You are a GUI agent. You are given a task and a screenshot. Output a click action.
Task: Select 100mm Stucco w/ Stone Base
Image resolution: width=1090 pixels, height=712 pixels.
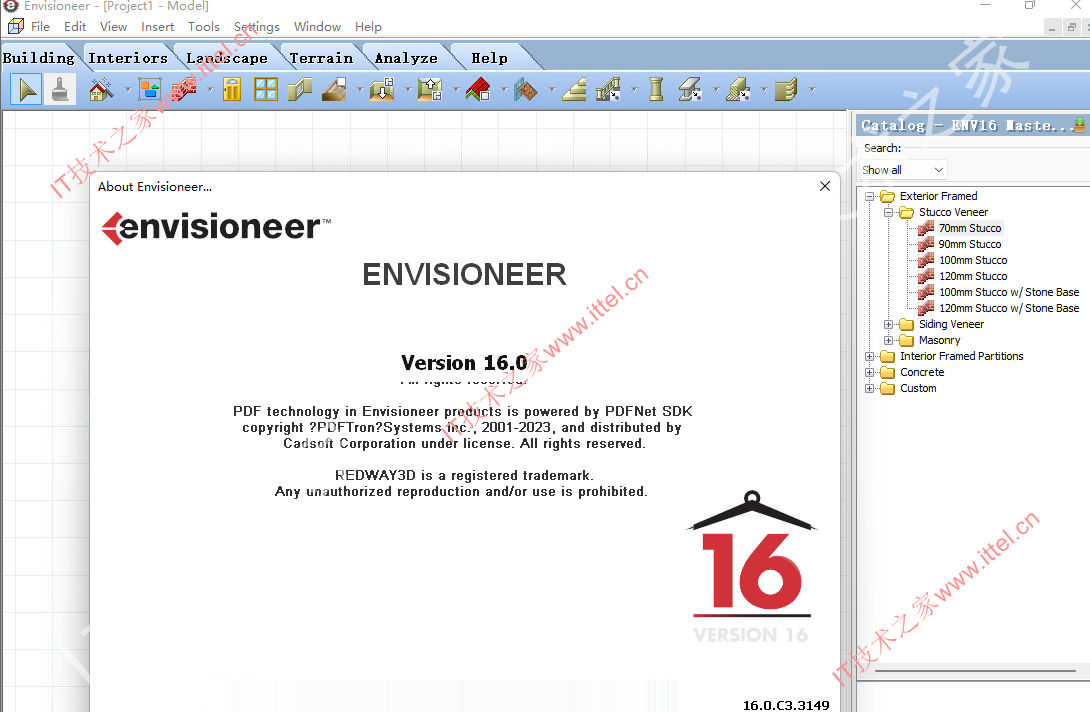(x=1009, y=292)
